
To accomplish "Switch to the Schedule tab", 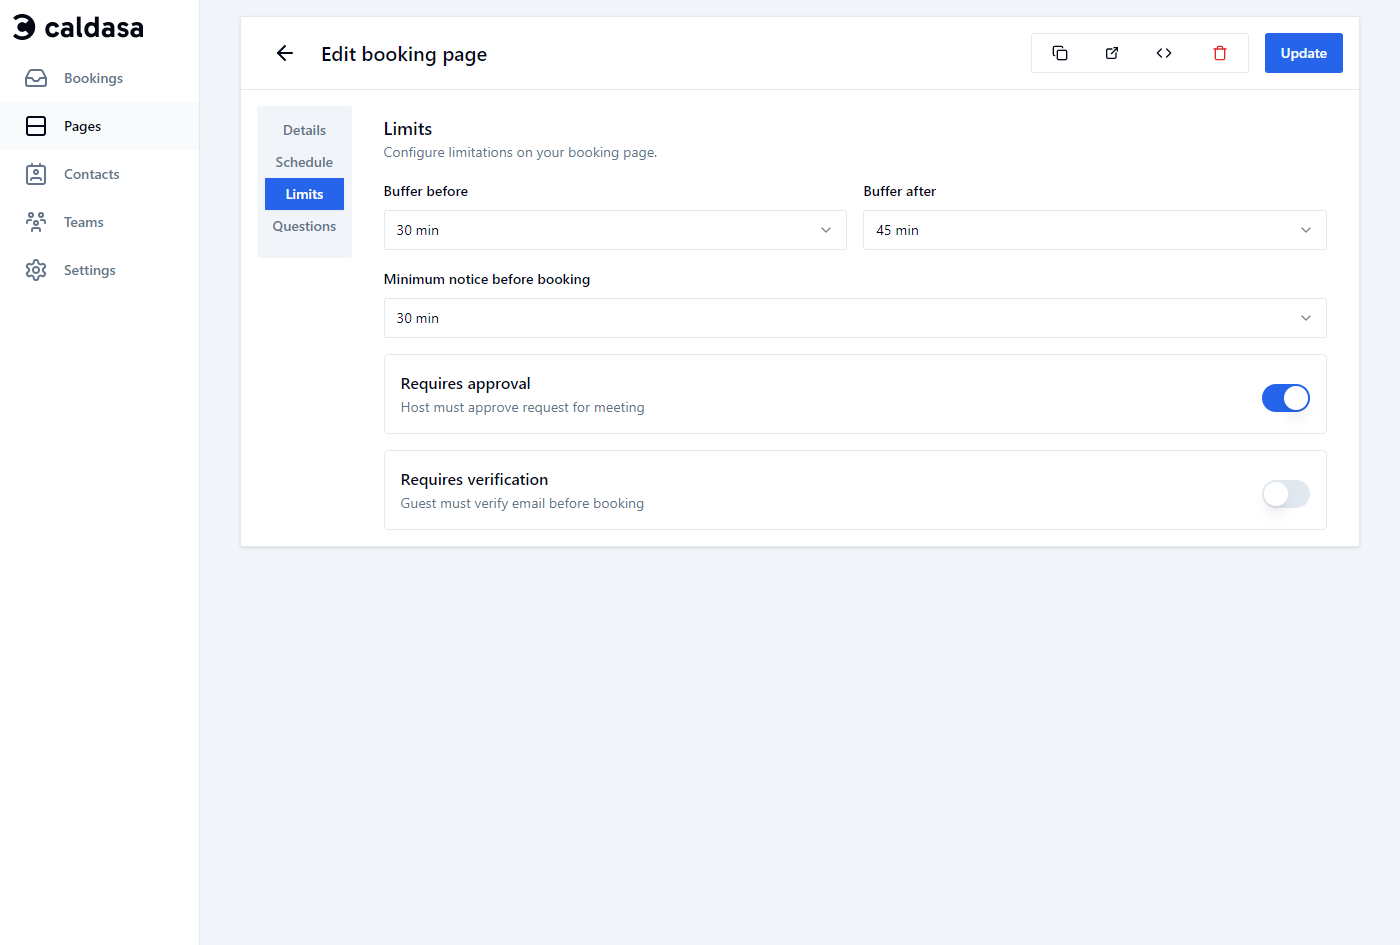I will (304, 161).
